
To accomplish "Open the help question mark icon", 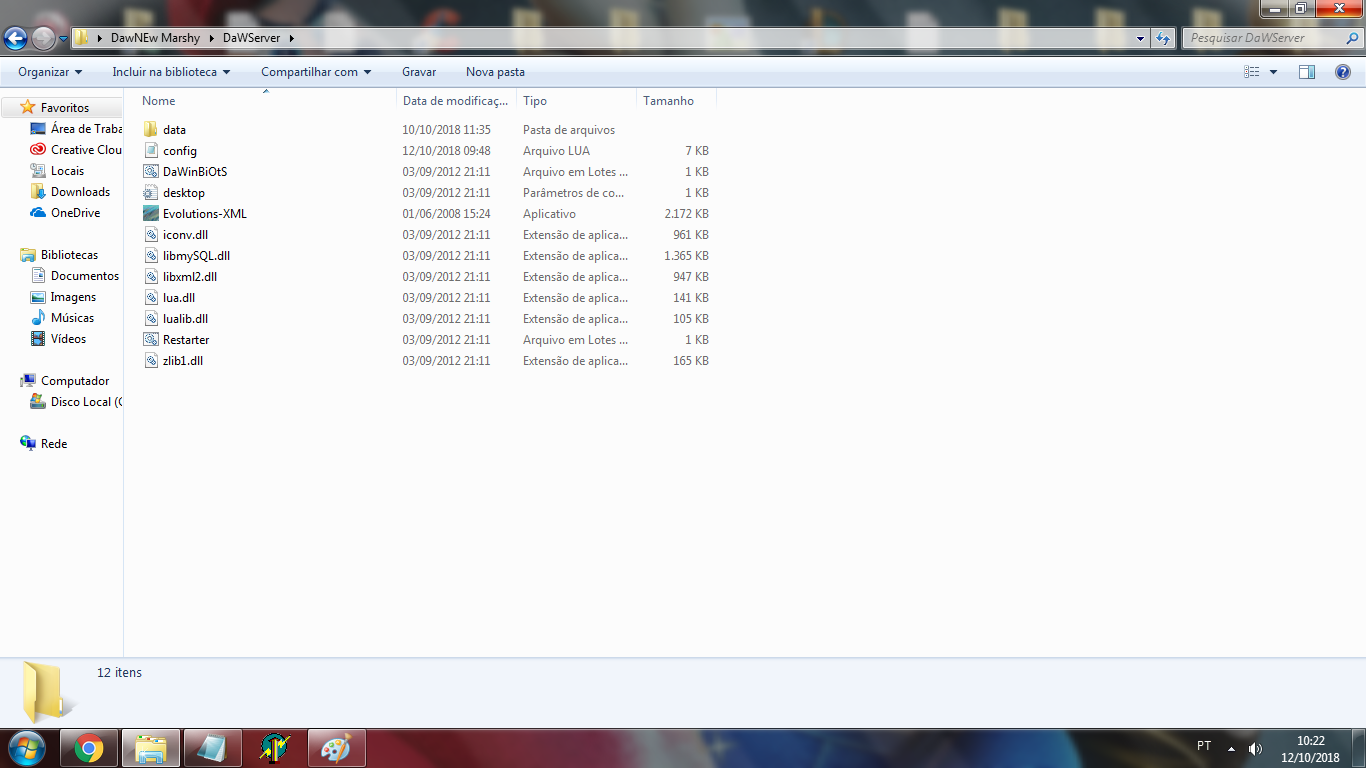I will [x=1343, y=72].
